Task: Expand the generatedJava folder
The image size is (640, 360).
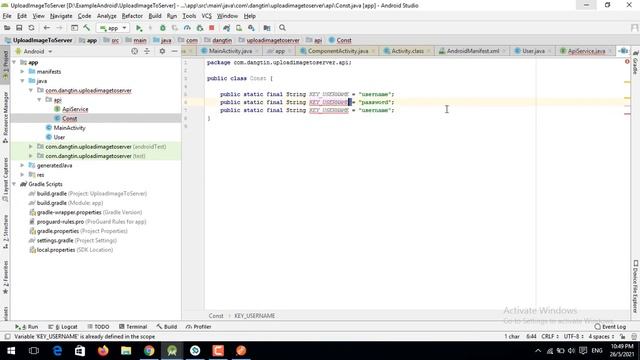Action: coord(22,165)
